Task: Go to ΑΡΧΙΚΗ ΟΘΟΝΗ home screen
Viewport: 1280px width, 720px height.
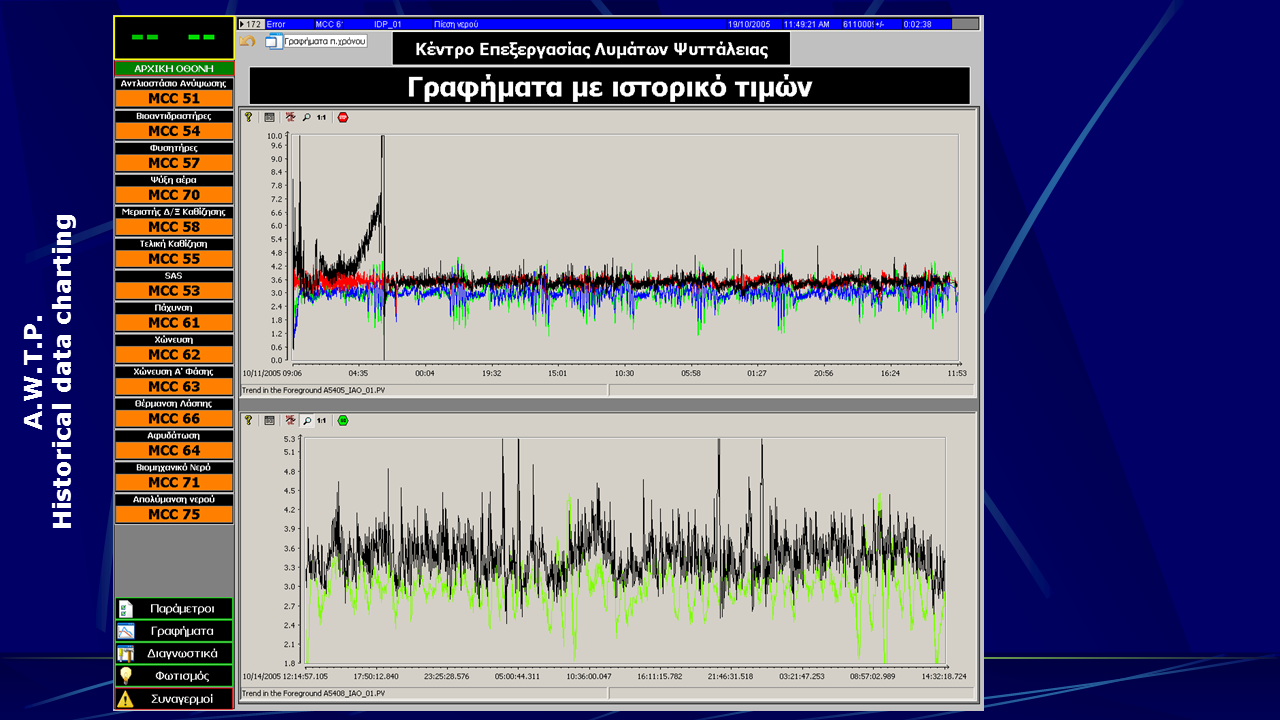Action: tap(174, 68)
